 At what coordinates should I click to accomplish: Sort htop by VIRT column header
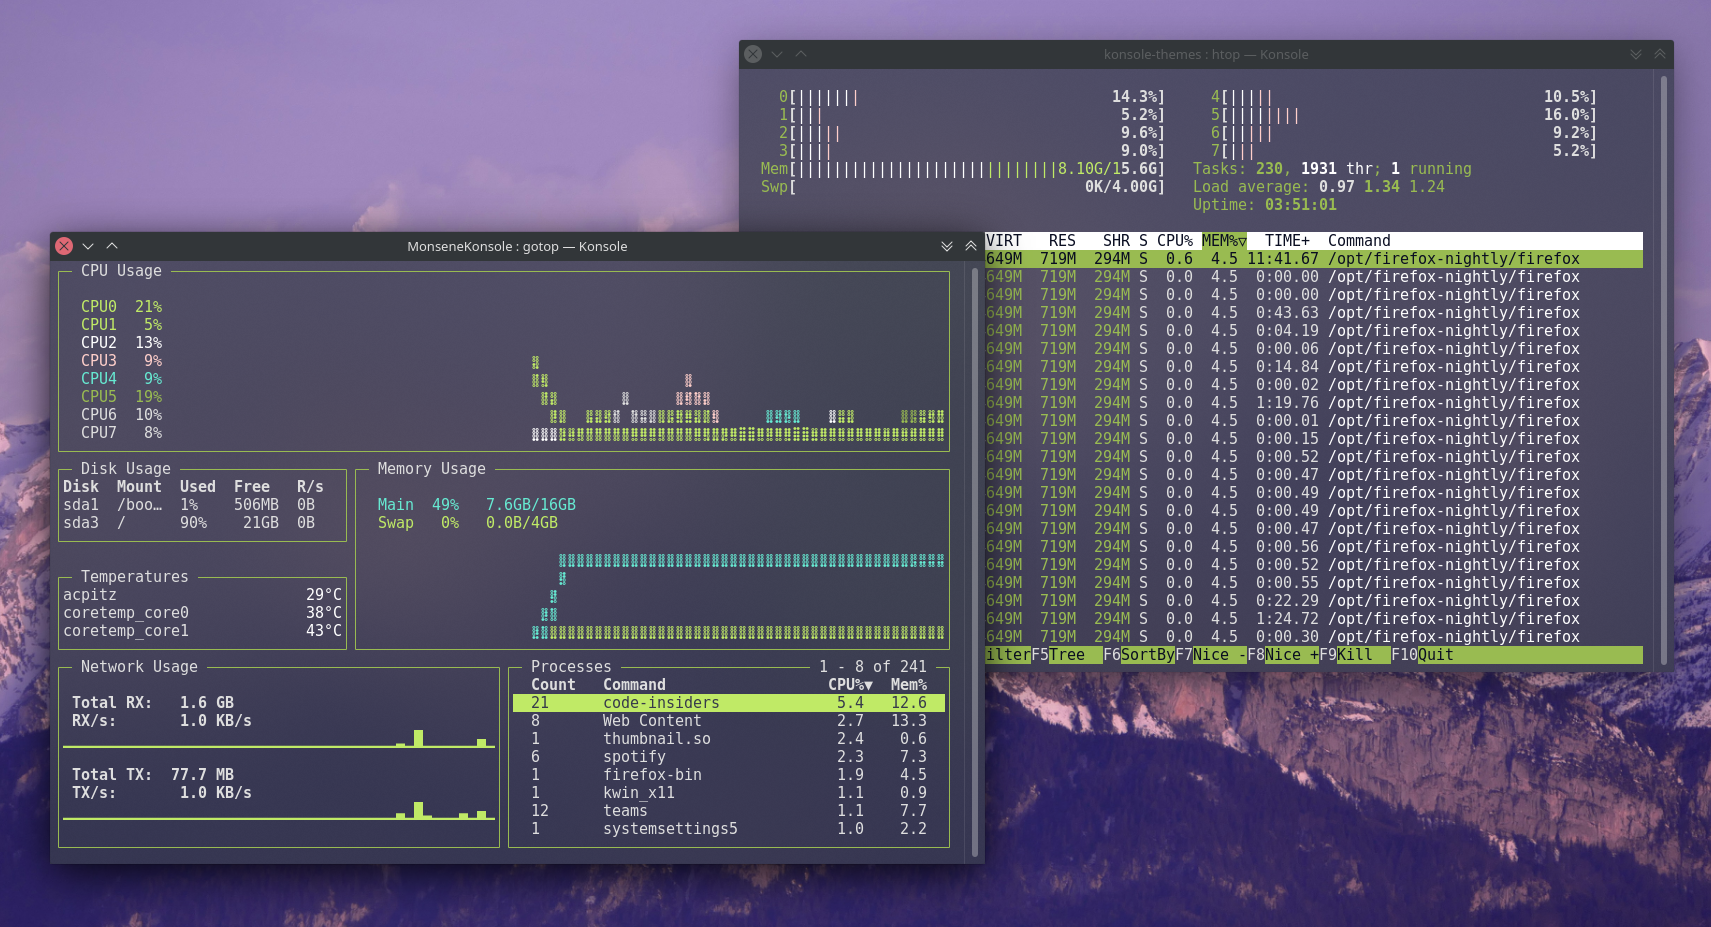(x=1004, y=241)
